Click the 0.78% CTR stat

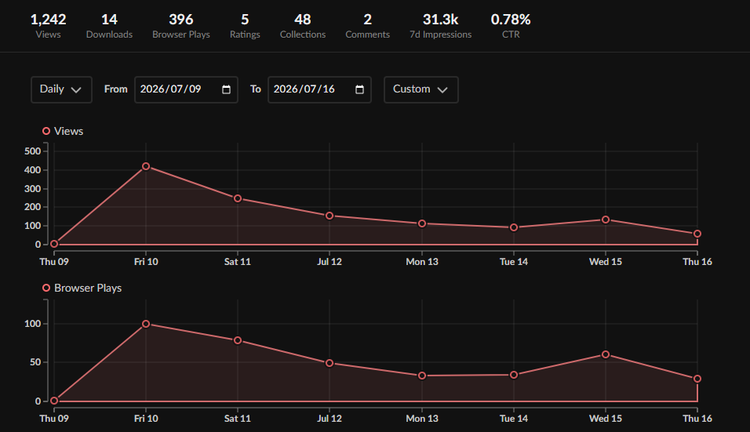point(510,26)
